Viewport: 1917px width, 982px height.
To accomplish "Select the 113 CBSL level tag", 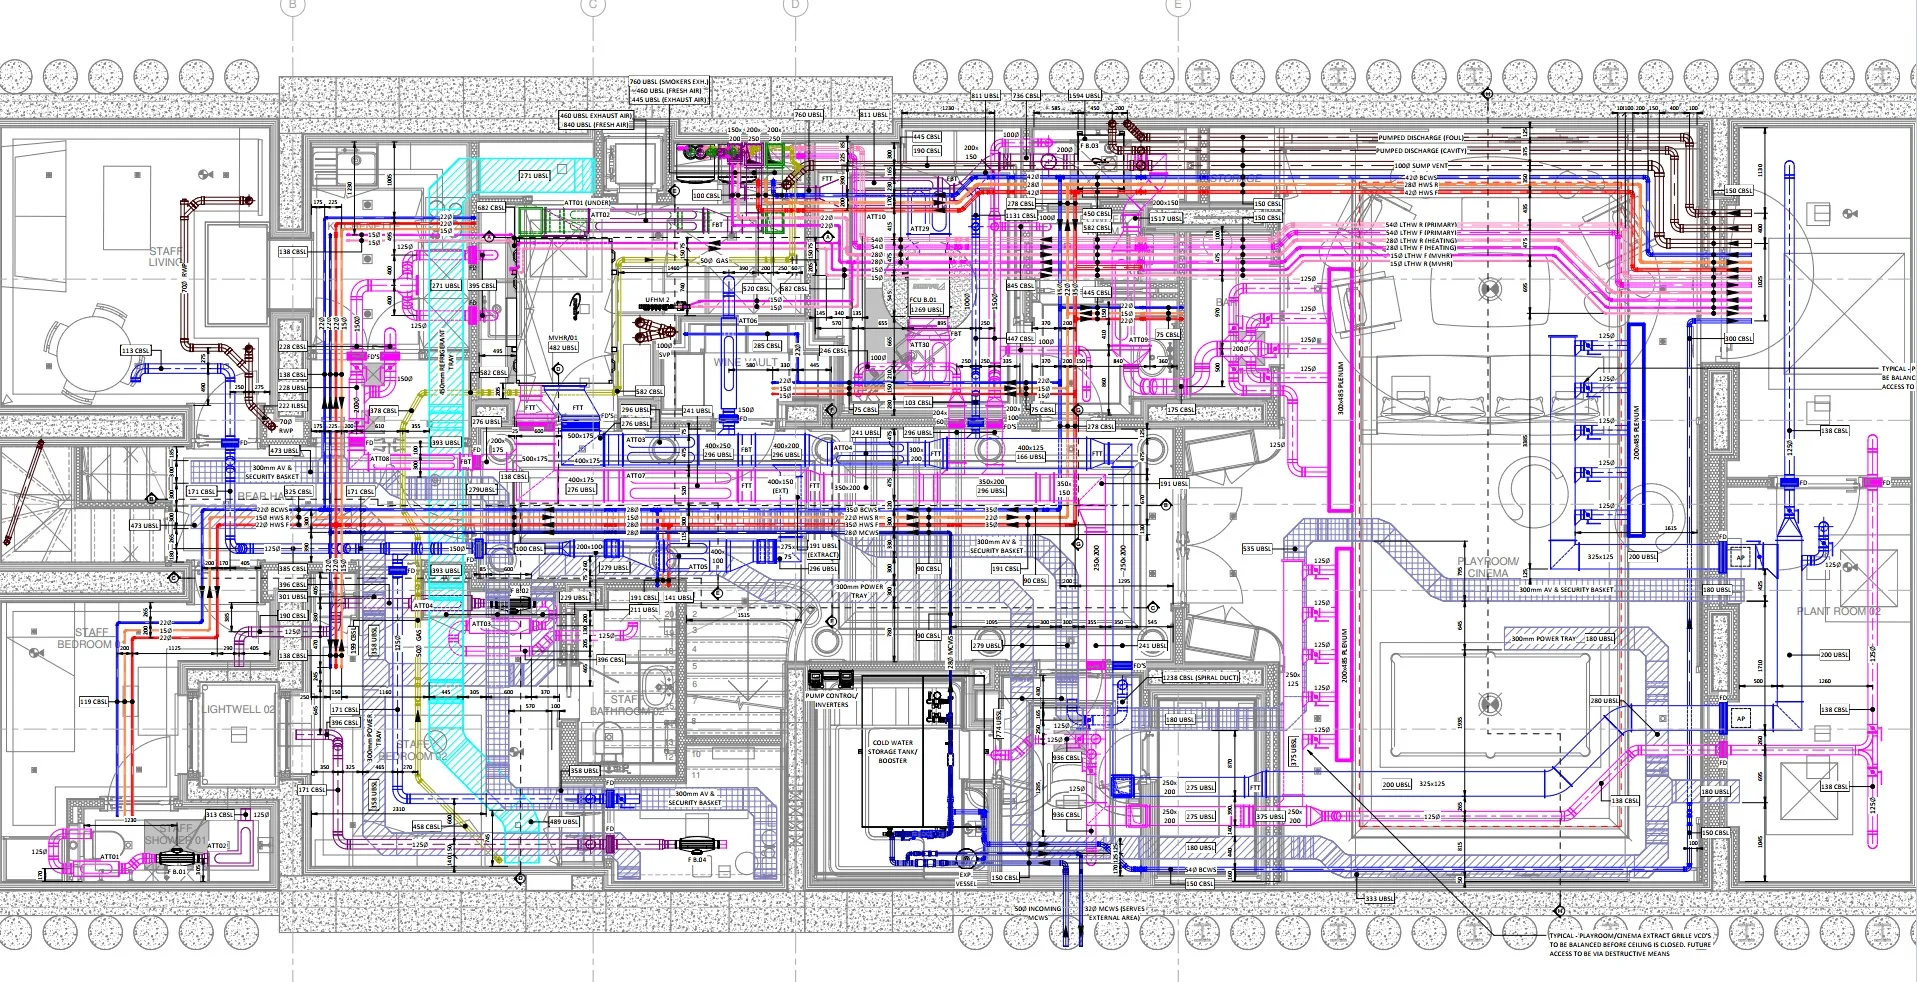I will [x=135, y=351].
